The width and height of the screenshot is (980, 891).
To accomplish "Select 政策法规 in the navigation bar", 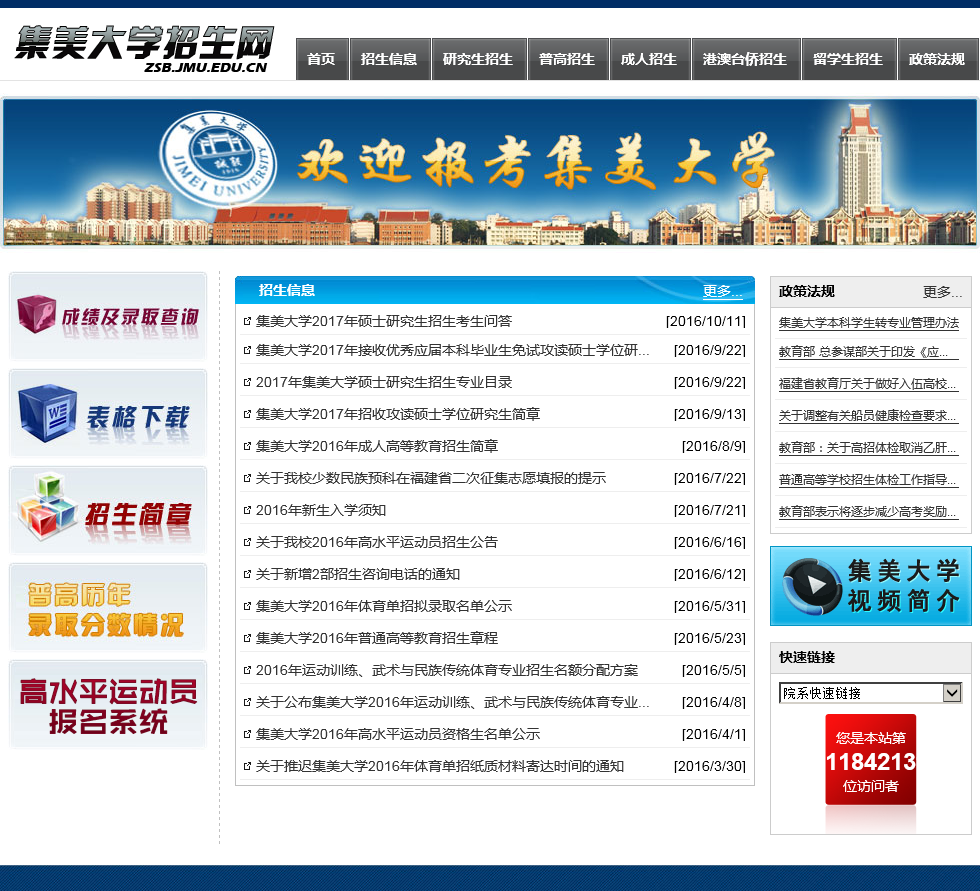I will pyautogui.click(x=938, y=59).
